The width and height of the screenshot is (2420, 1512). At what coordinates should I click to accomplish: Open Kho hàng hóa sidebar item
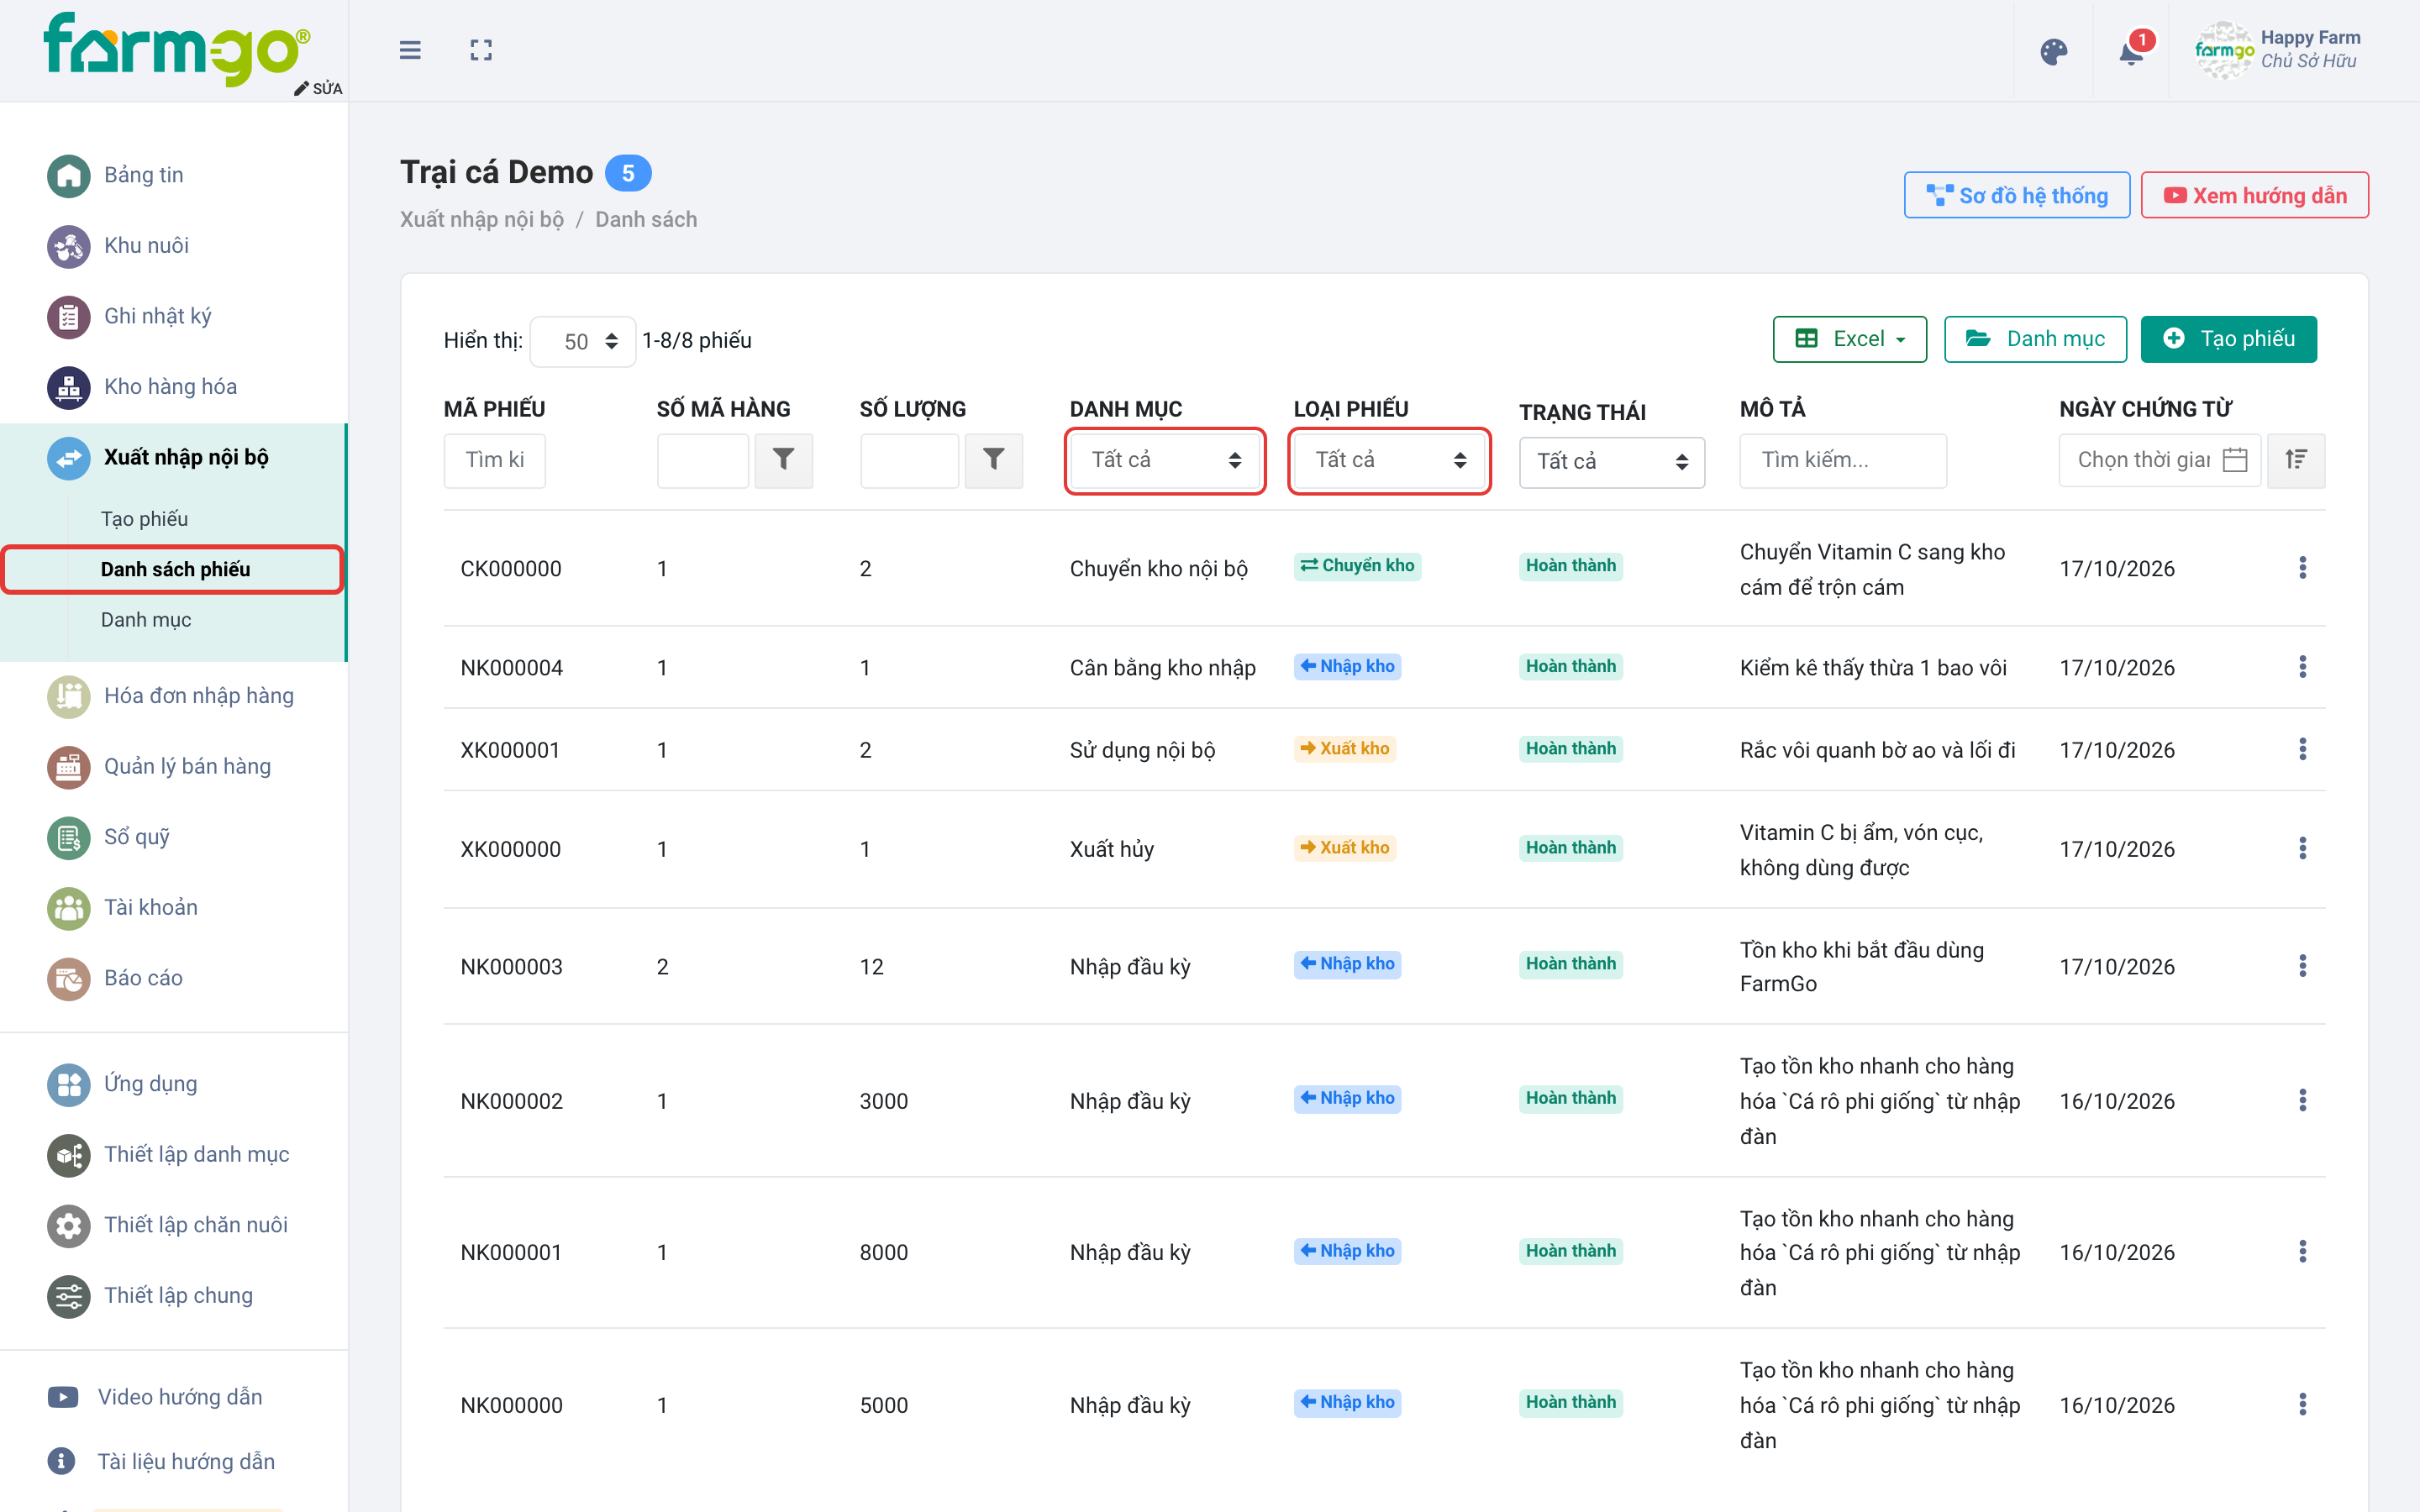click(x=170, y=387)
